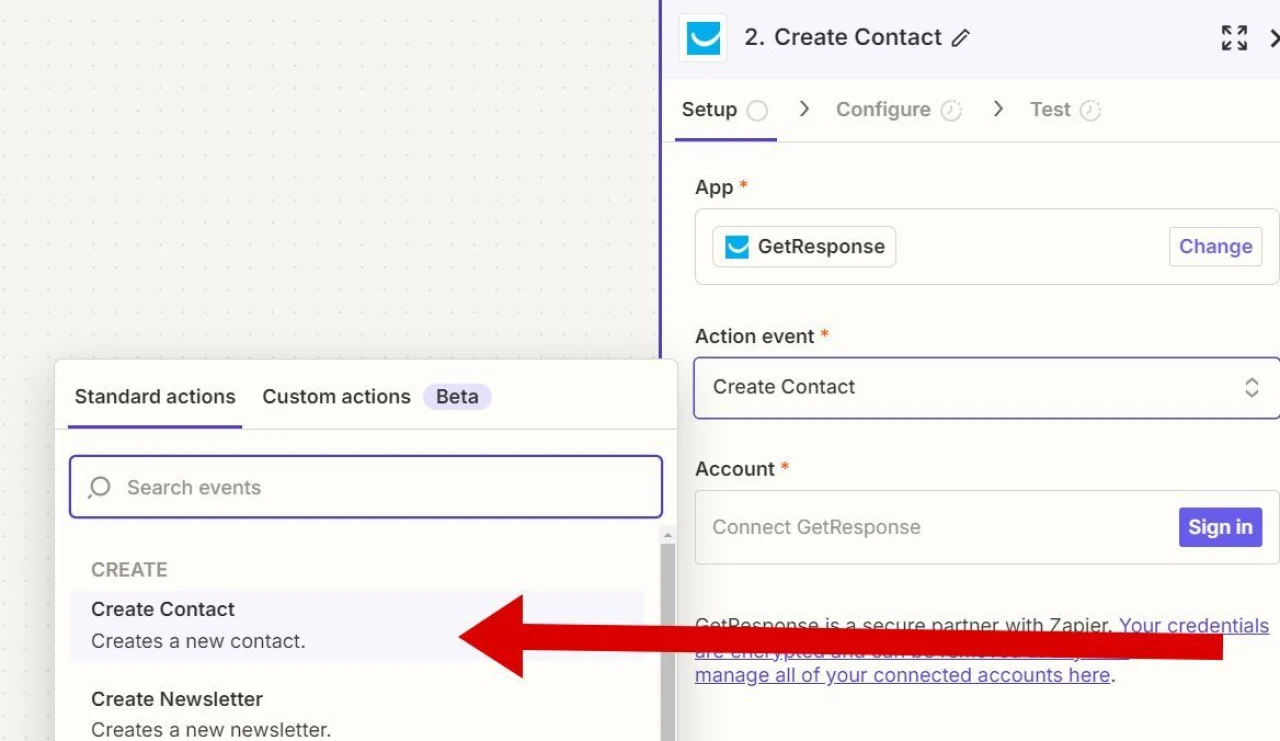This screenshot has height=741, width=1280.
Task: Open the Action event dropdown
Action: (x=970, y=387)
